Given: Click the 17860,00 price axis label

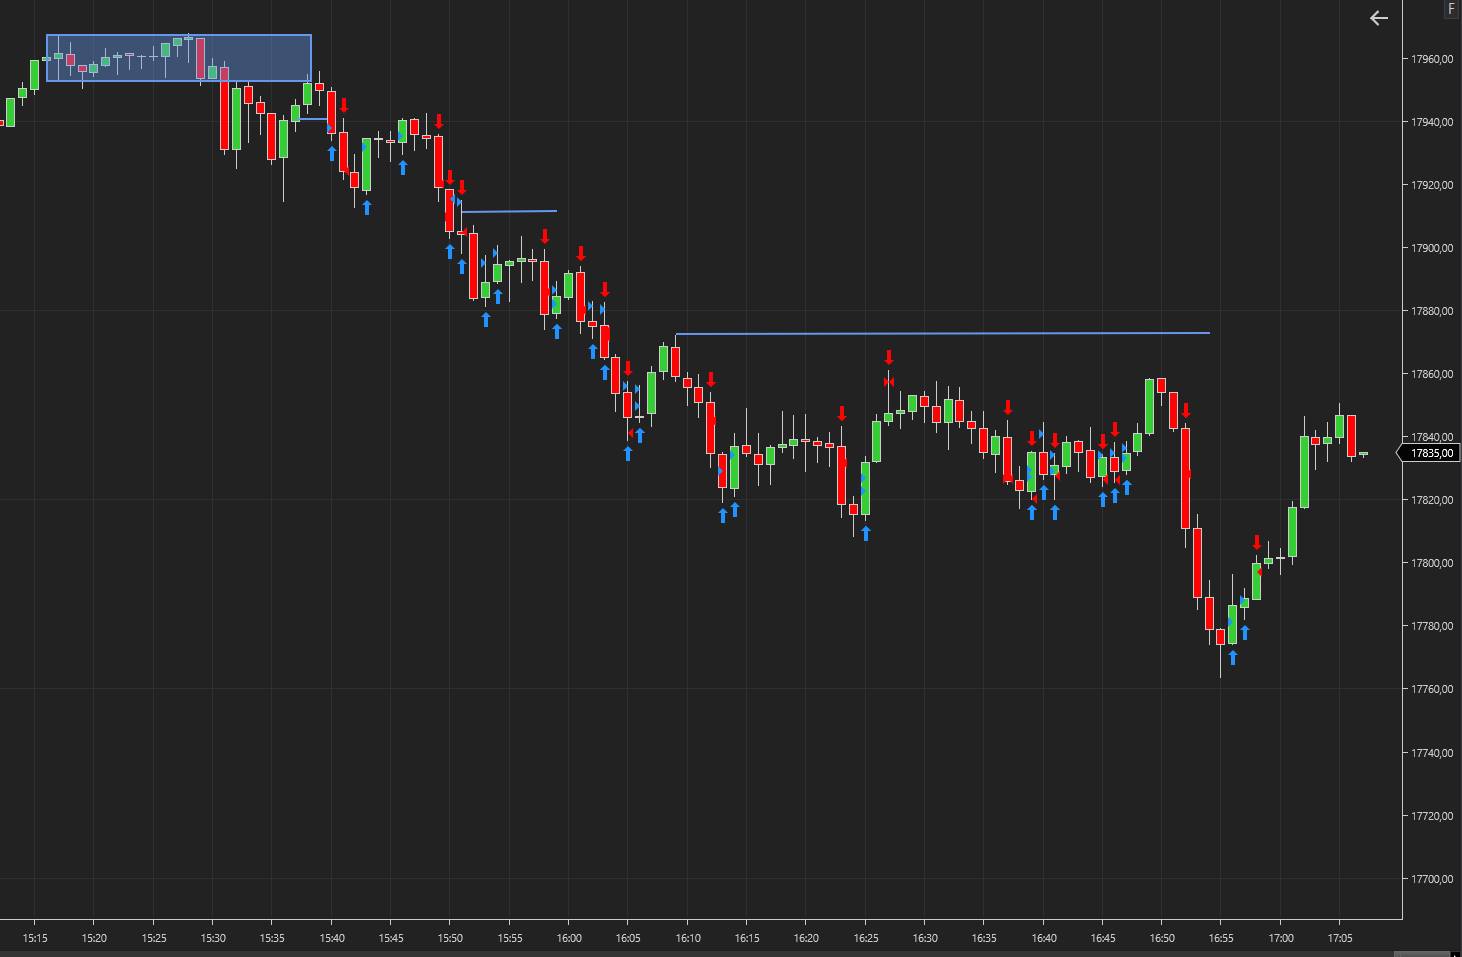Looking at the screenshot, I should pos(1432,374).
